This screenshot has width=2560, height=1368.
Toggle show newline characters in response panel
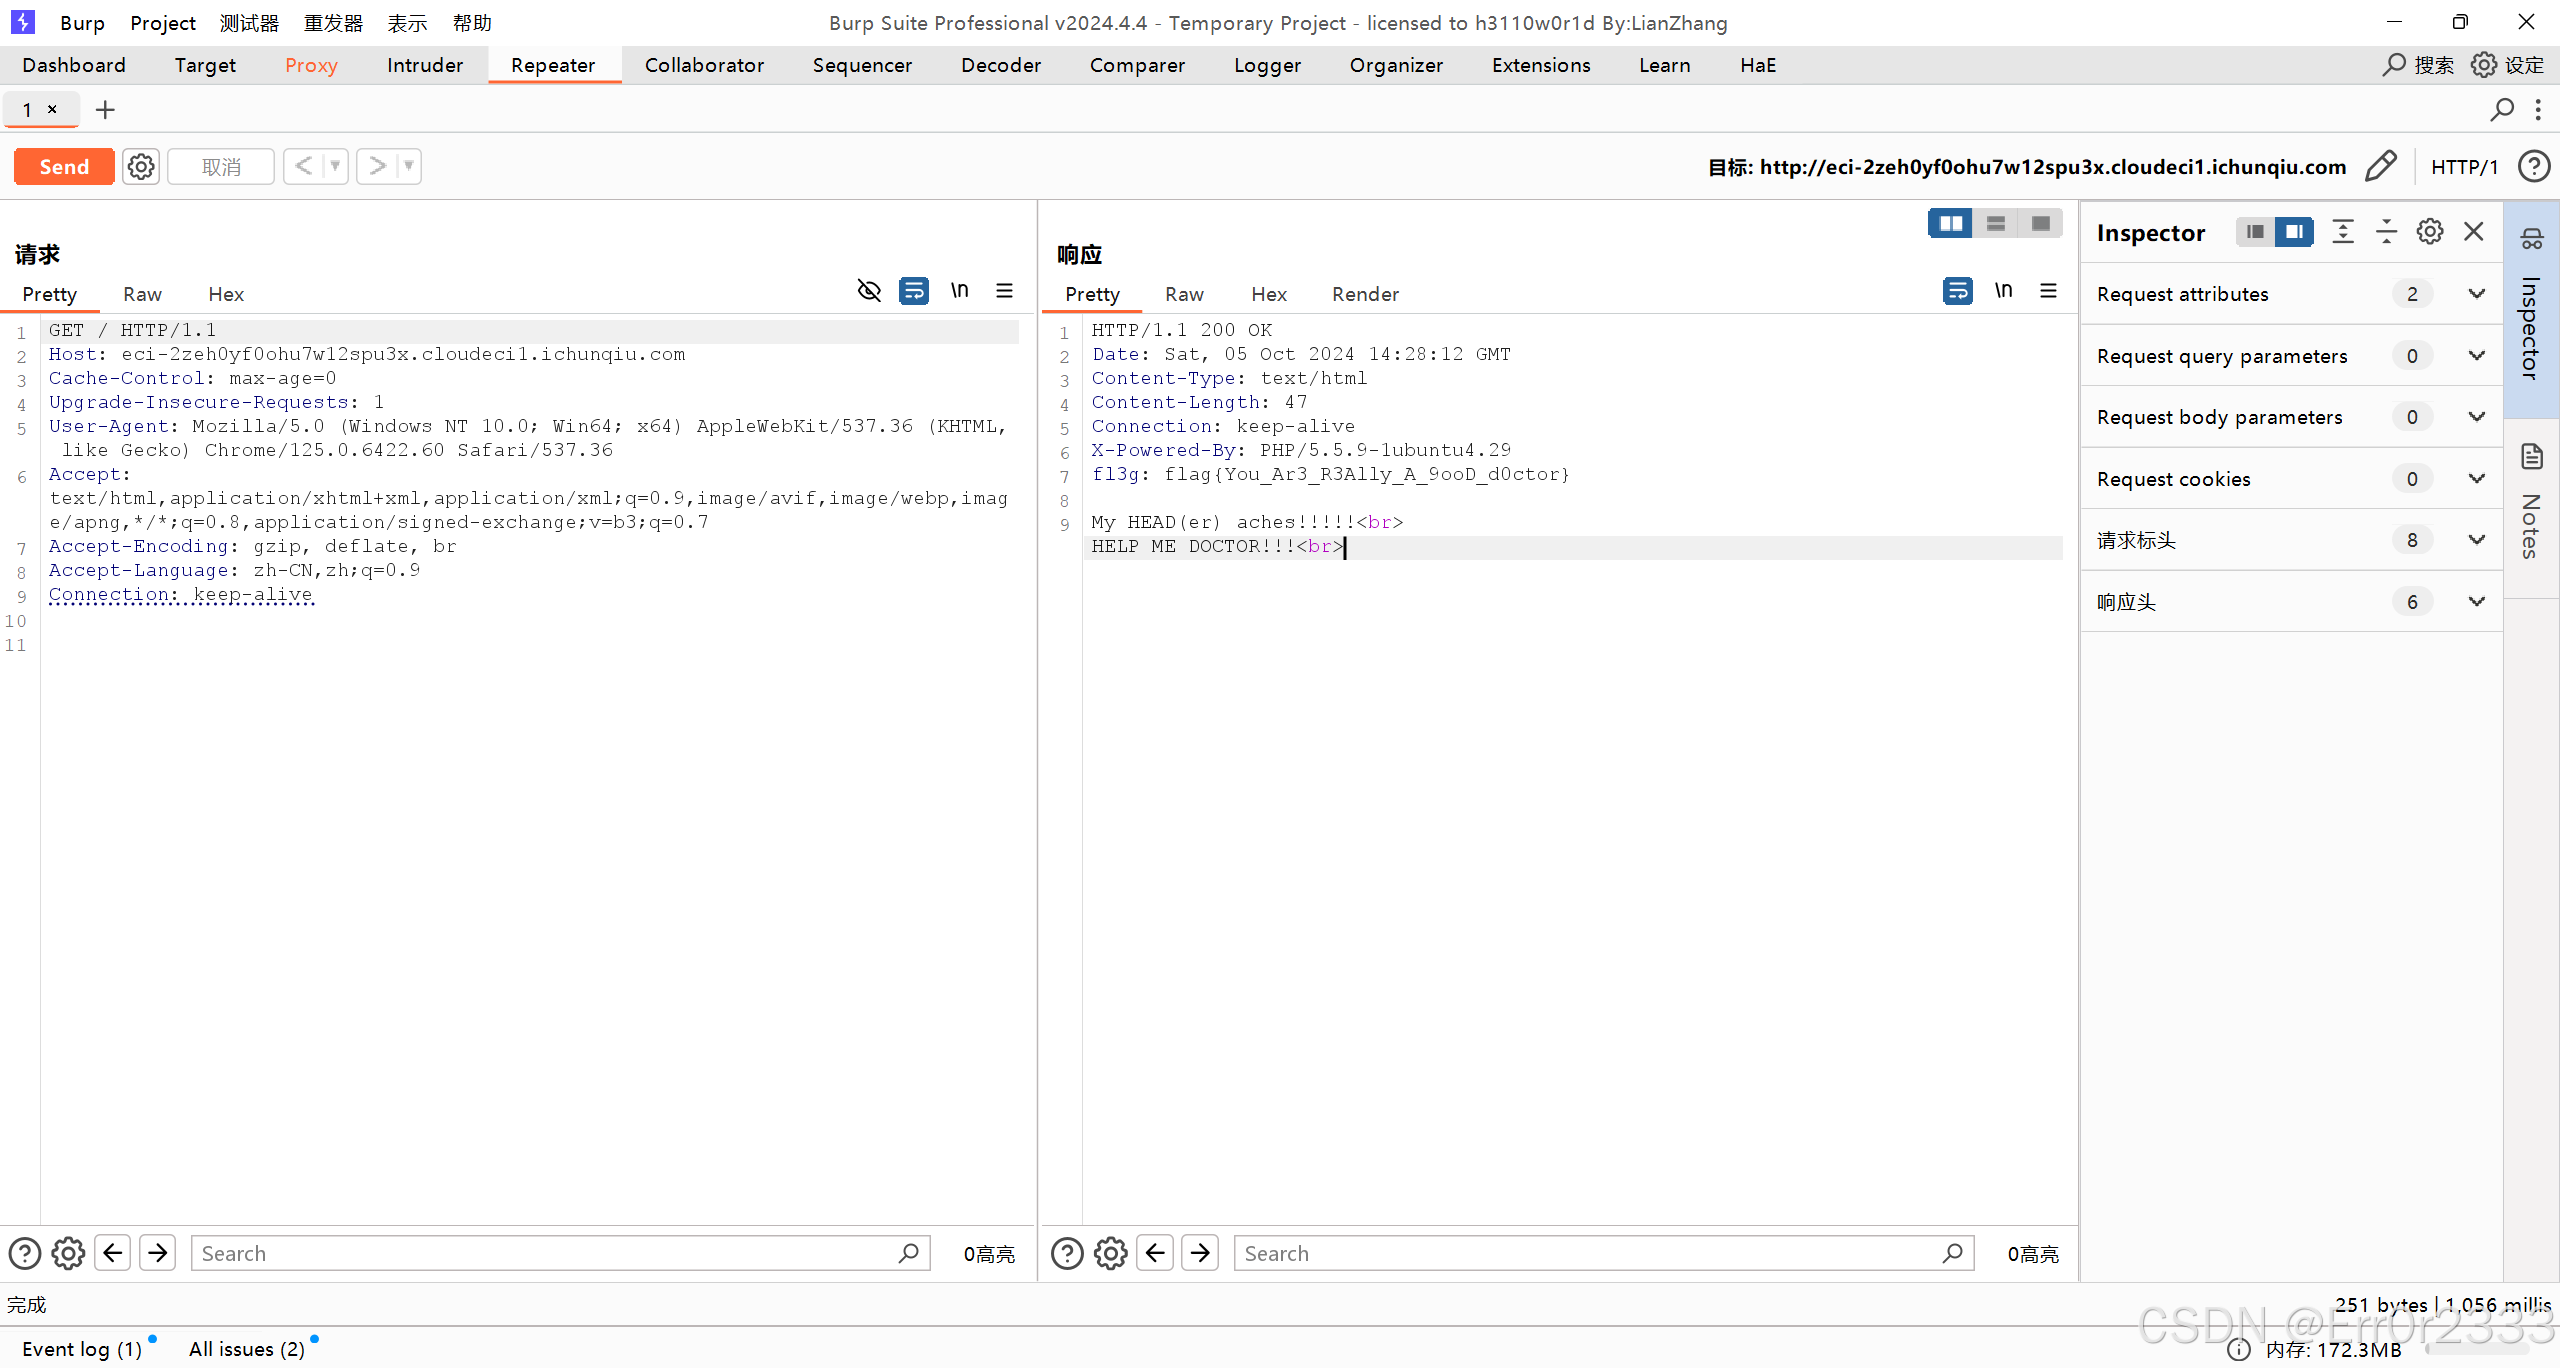pos(2003,291)
